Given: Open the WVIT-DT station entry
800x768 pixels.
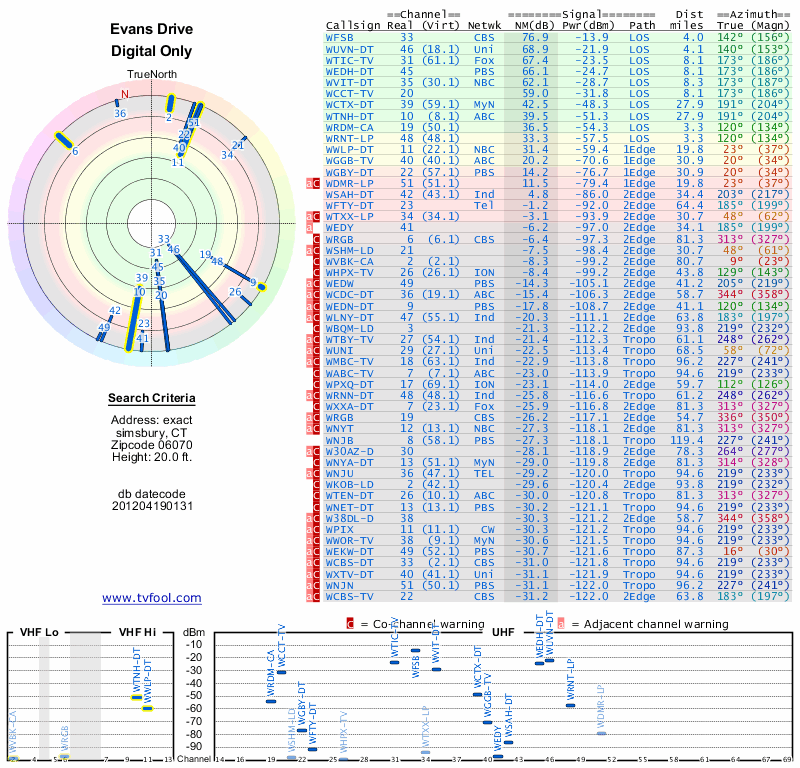Looking at the screenshot, I should click(x=349, y=83).
